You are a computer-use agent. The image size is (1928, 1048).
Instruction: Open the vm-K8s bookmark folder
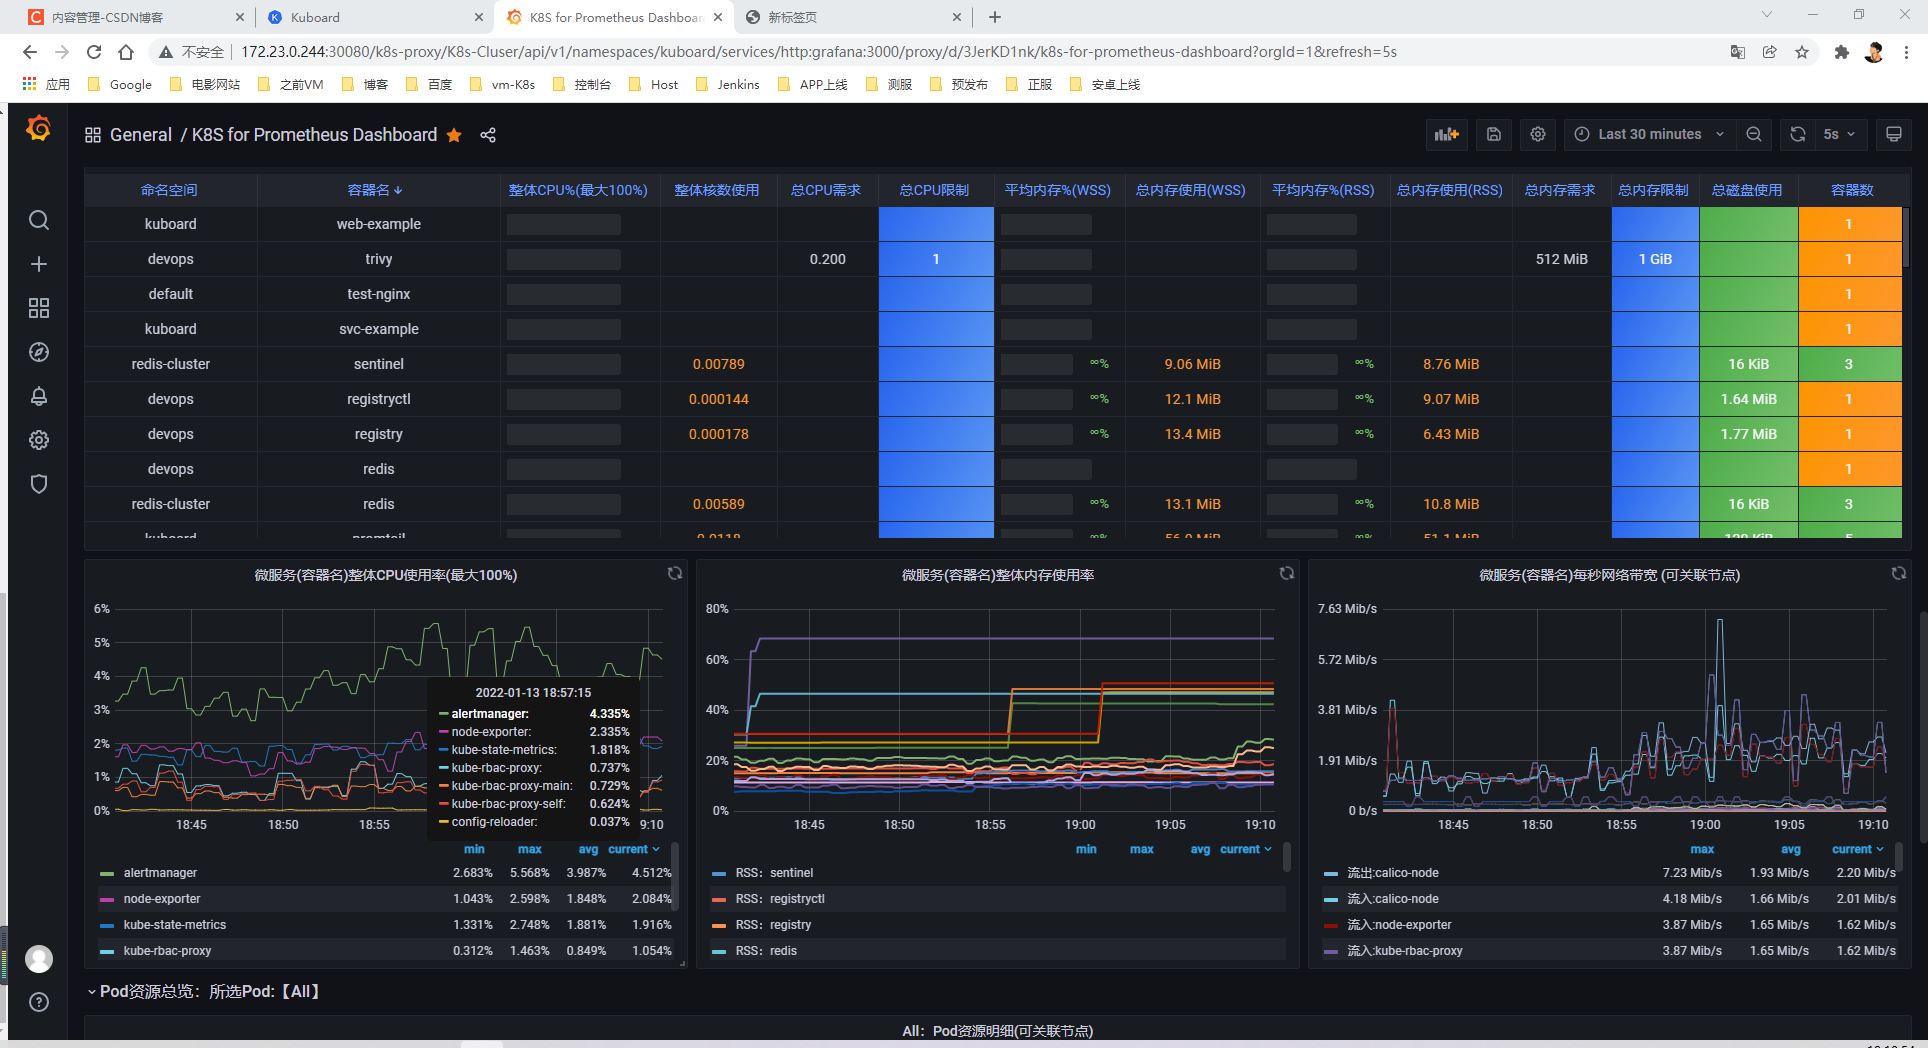pyautogui.click(x=502, y=85)
